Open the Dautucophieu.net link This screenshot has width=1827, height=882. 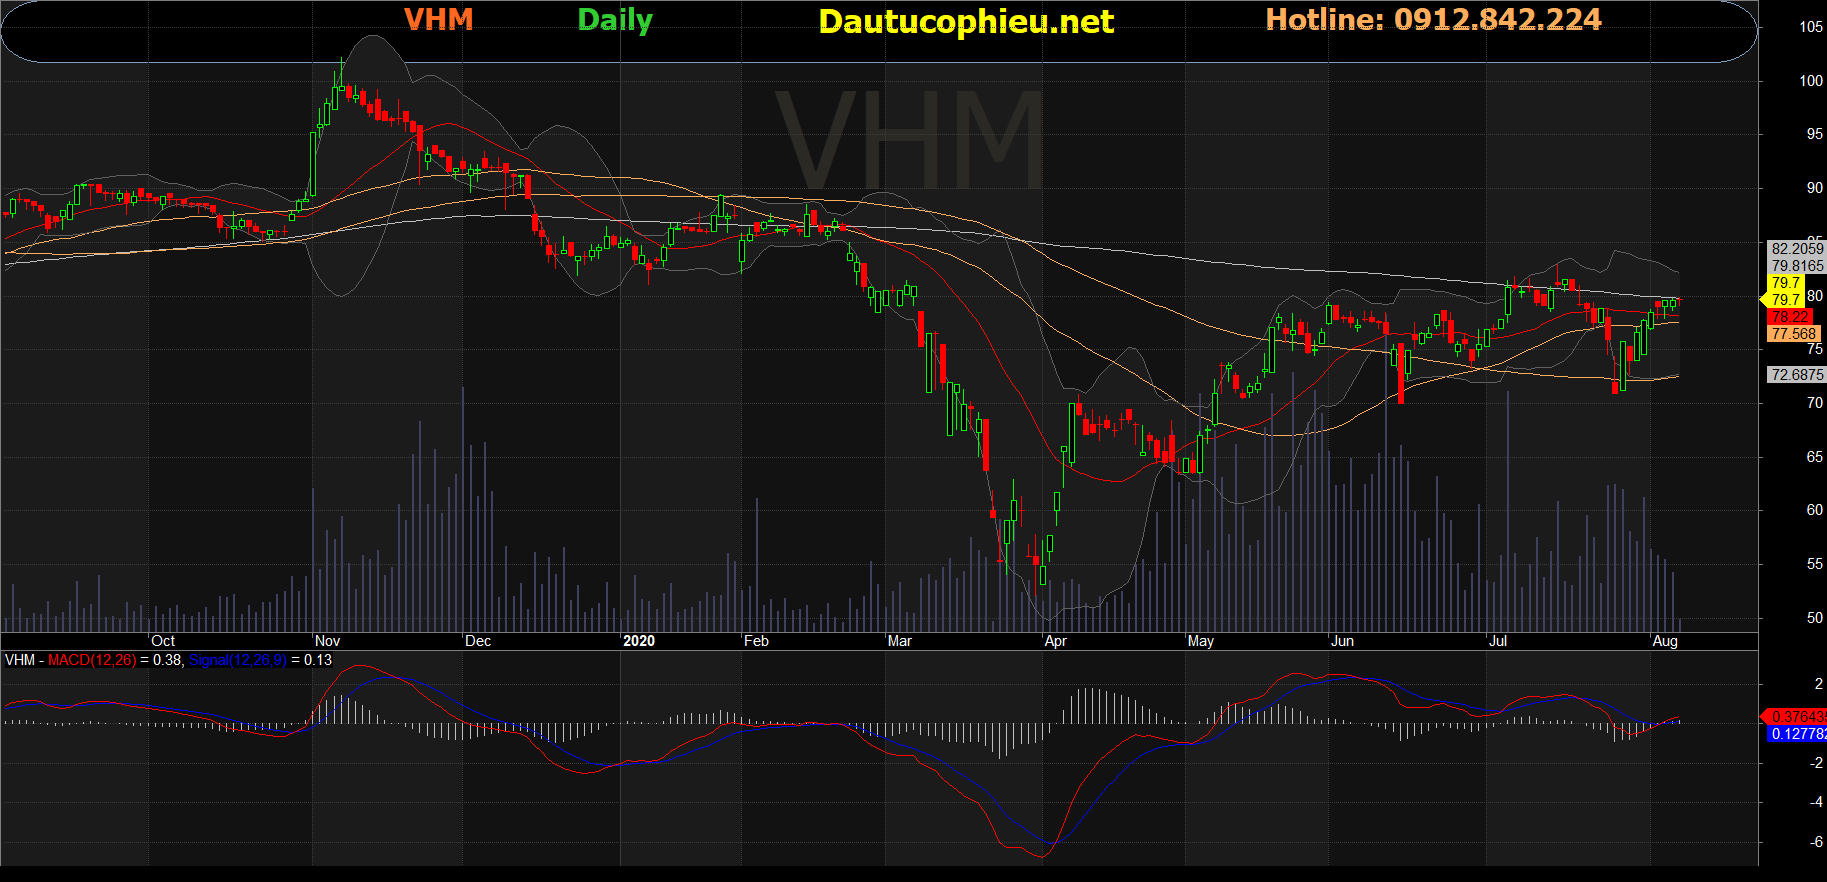[965, 22]
